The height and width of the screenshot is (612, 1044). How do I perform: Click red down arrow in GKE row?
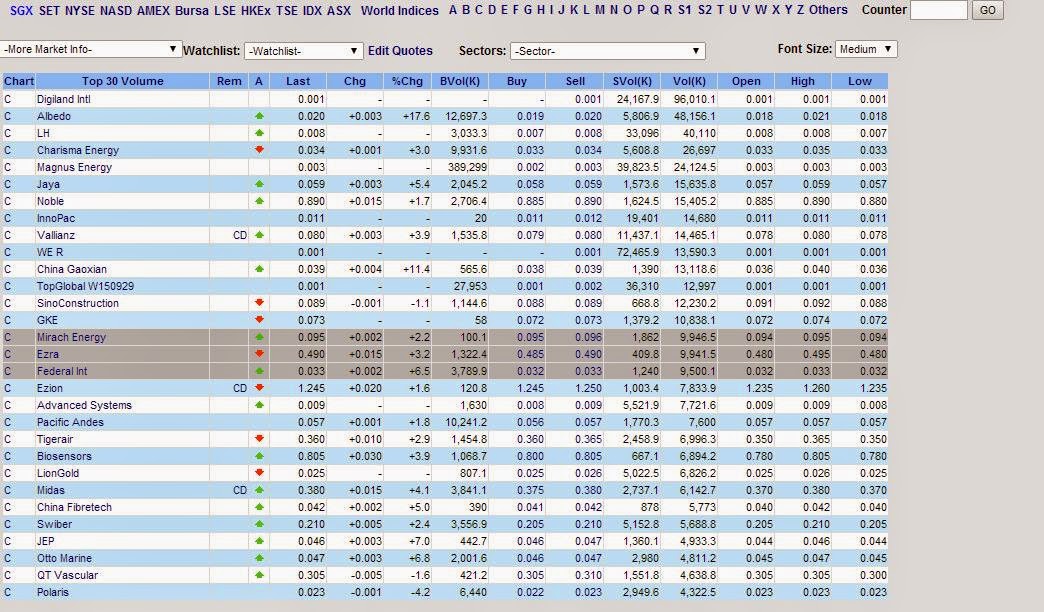(x=260, y=320)
